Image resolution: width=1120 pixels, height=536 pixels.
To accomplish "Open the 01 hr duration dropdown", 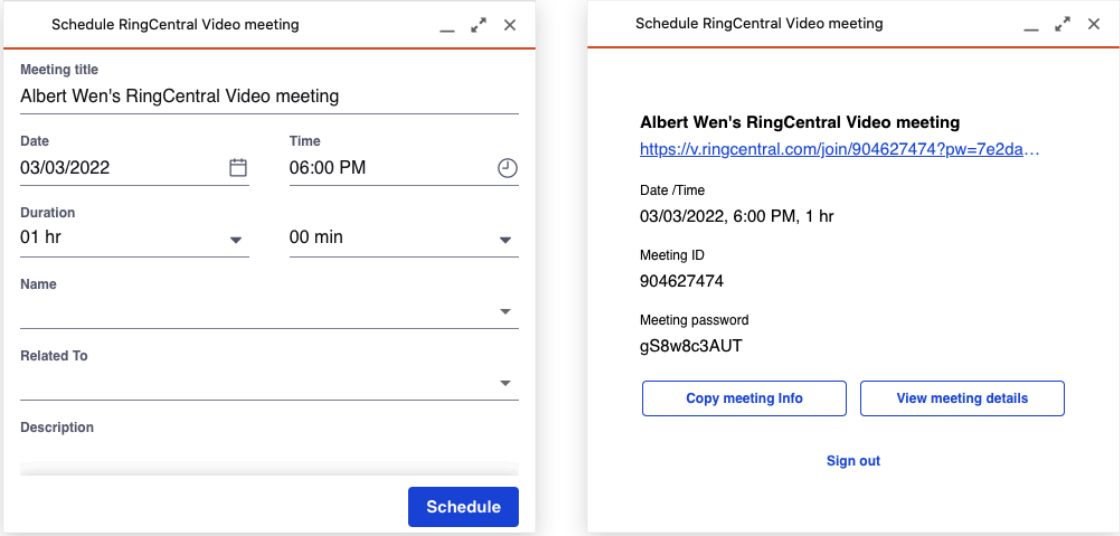I will 134,238.
